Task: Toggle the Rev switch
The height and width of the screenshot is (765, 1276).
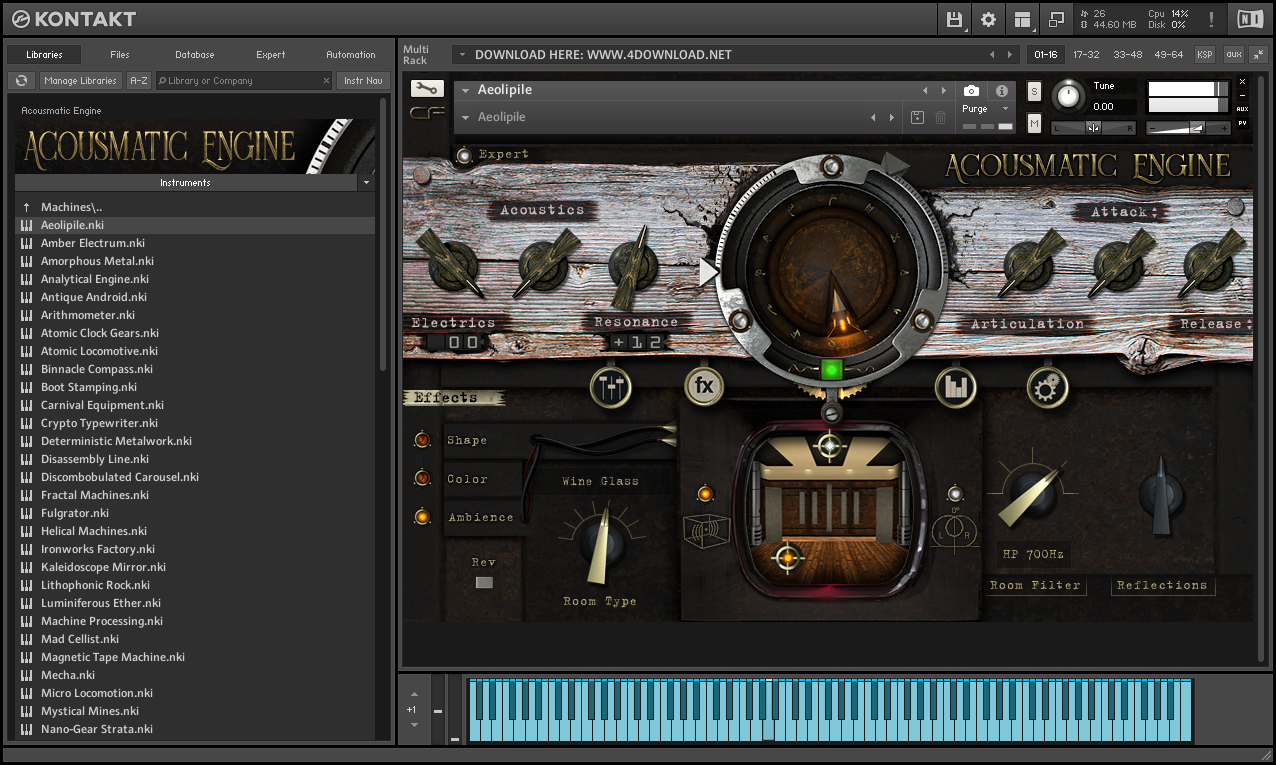Action: (x=484, y=582)
